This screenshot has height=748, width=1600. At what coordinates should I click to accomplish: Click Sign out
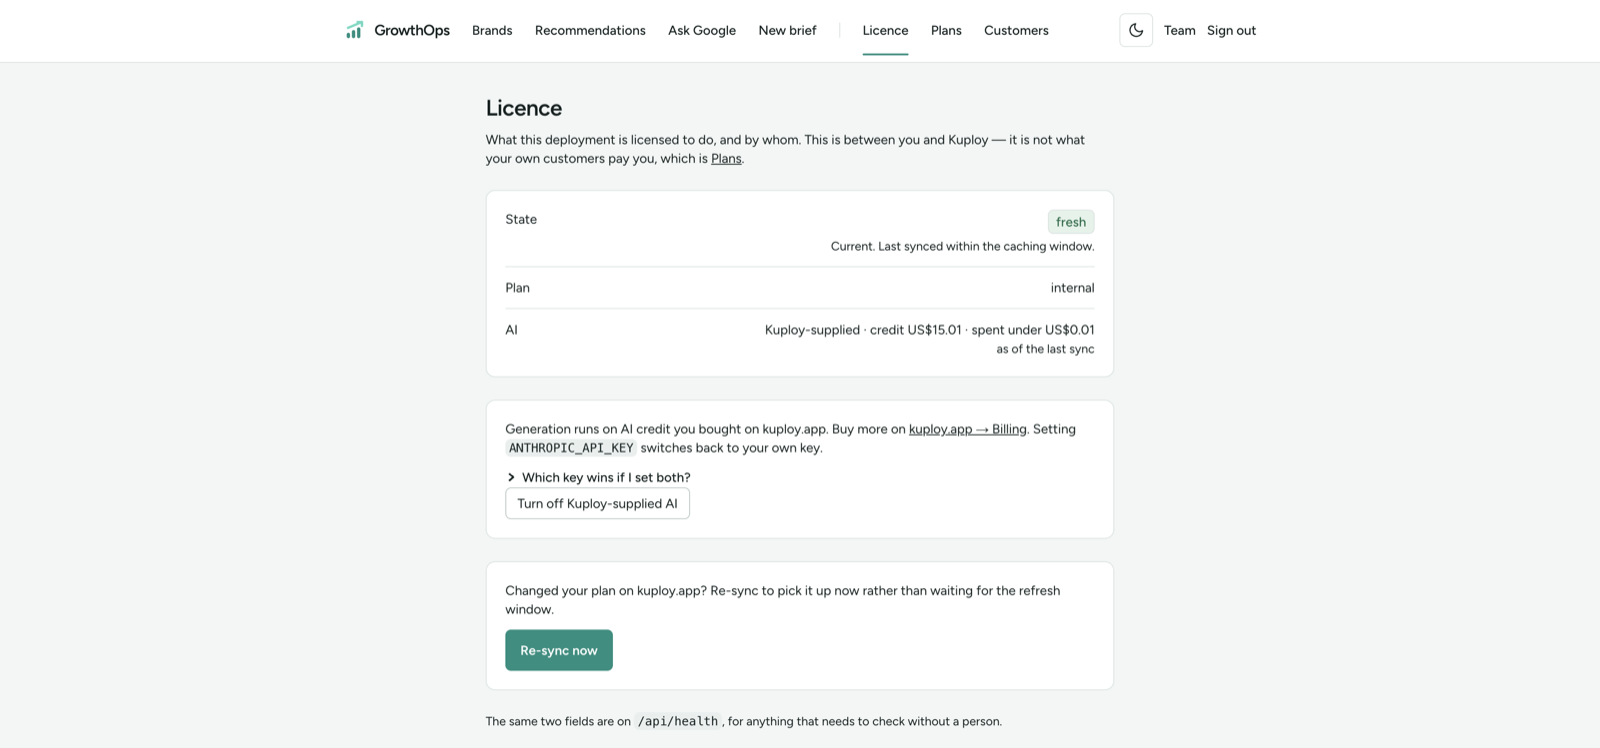1231,30
